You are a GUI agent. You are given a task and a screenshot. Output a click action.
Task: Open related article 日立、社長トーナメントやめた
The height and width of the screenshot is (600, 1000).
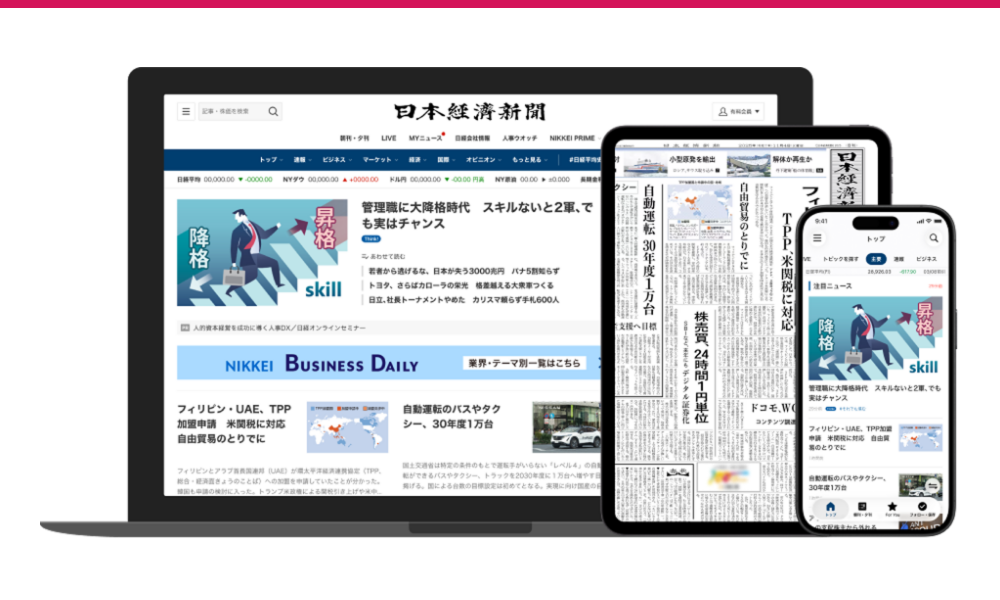pyautogui.click(x=463, y=300)
